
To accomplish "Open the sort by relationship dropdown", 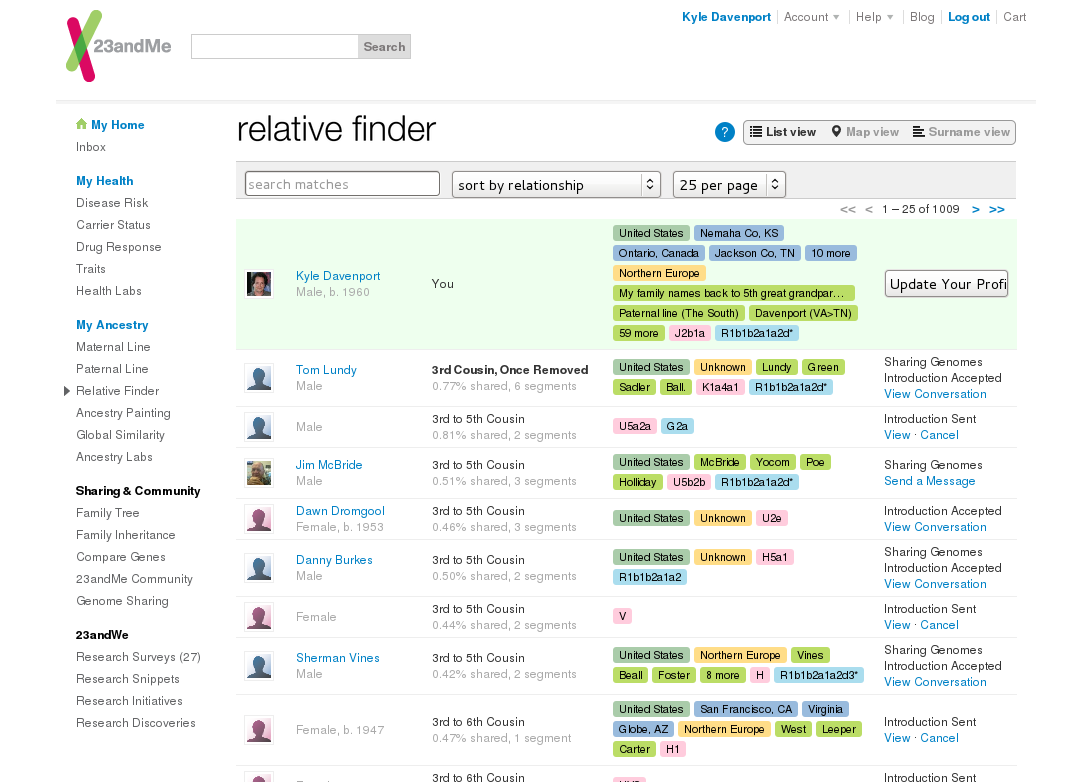I will (x=556, y=185).
